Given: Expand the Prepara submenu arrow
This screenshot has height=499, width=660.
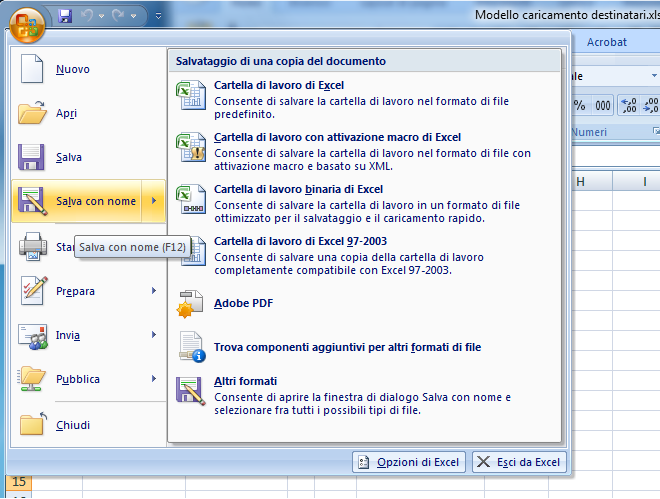Looking at the screenshot, I should point(154,291).
